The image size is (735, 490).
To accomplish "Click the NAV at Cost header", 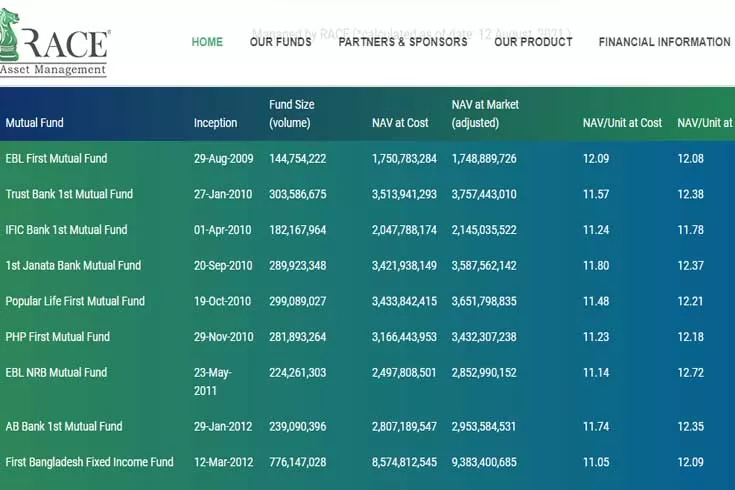I will click(400, 123).
